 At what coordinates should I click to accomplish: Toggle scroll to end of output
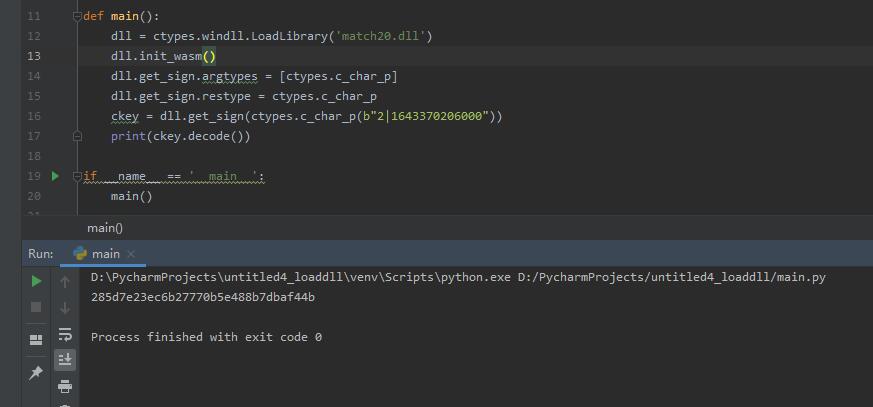(65, 360)
